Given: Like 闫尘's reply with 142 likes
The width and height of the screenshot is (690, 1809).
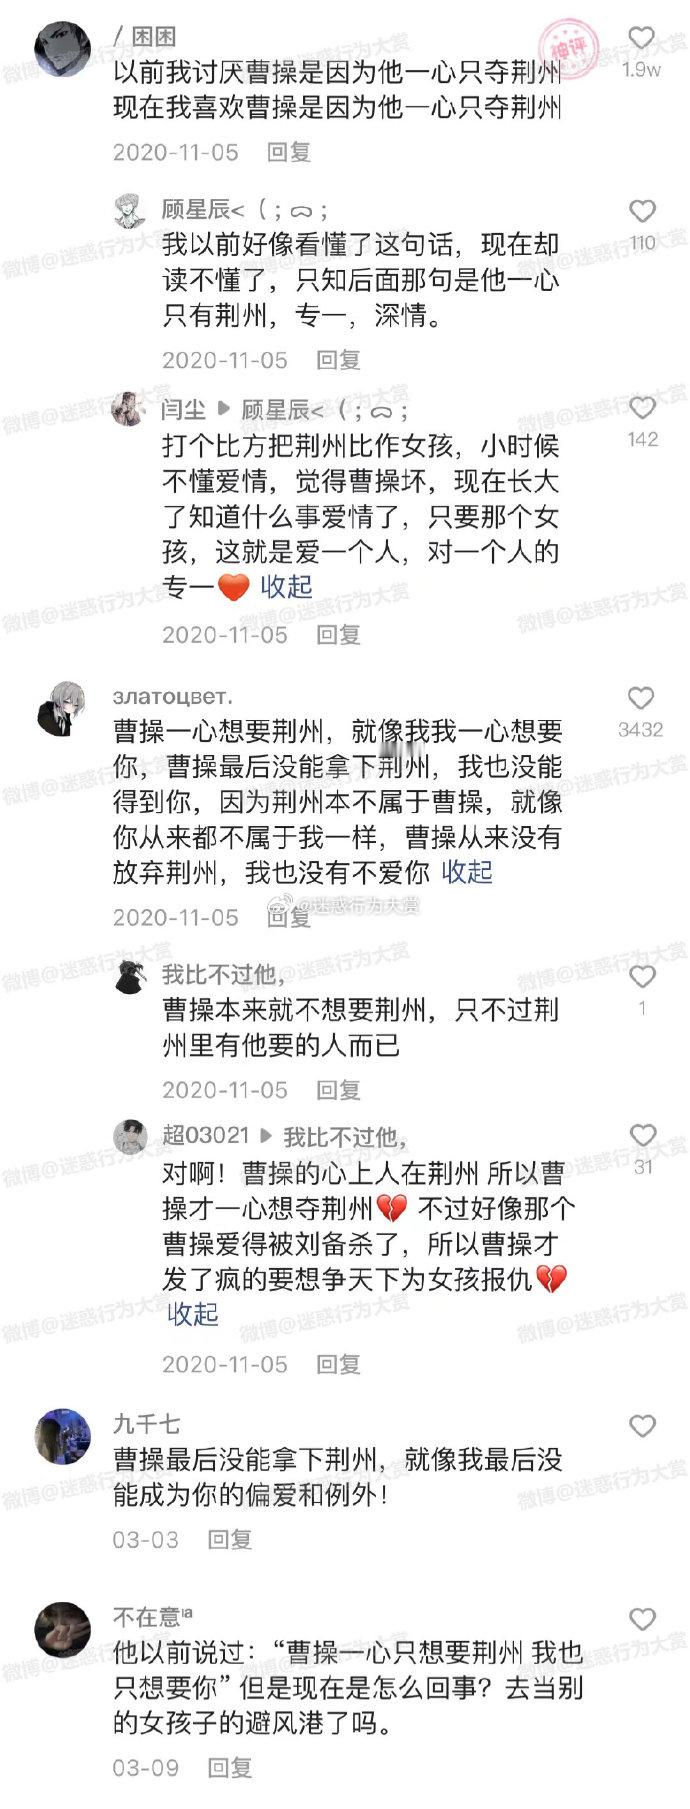Looking at the screenshot, I should click(641, 407).
